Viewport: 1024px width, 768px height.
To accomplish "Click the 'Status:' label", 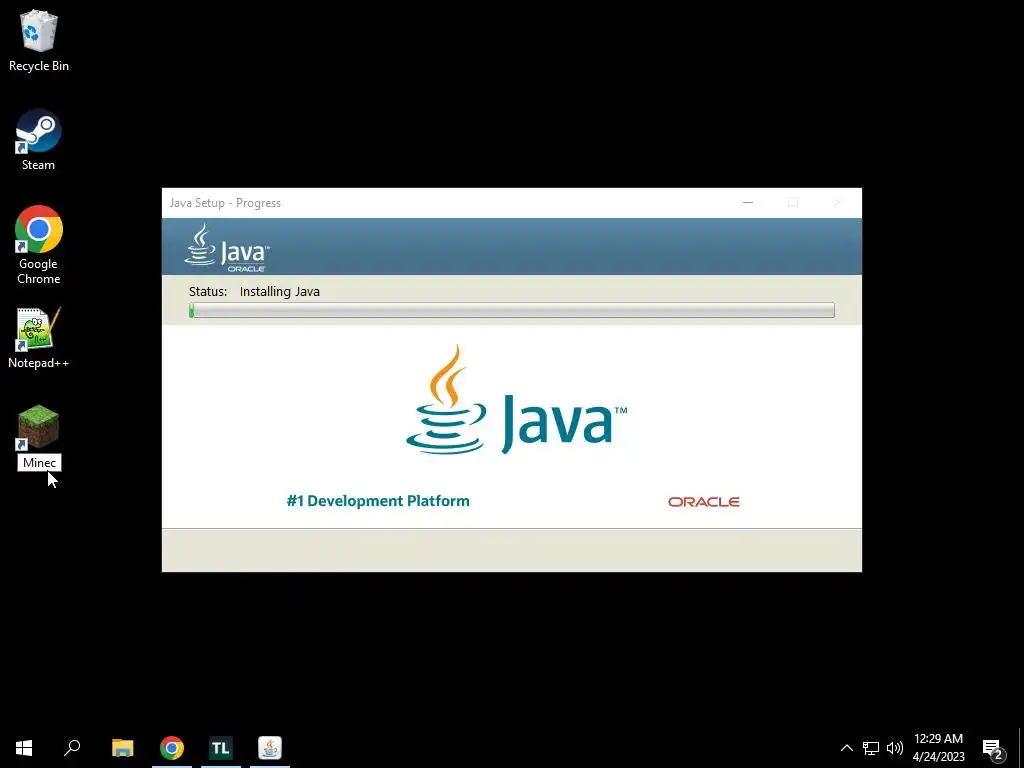I will (x=208, y=292).
